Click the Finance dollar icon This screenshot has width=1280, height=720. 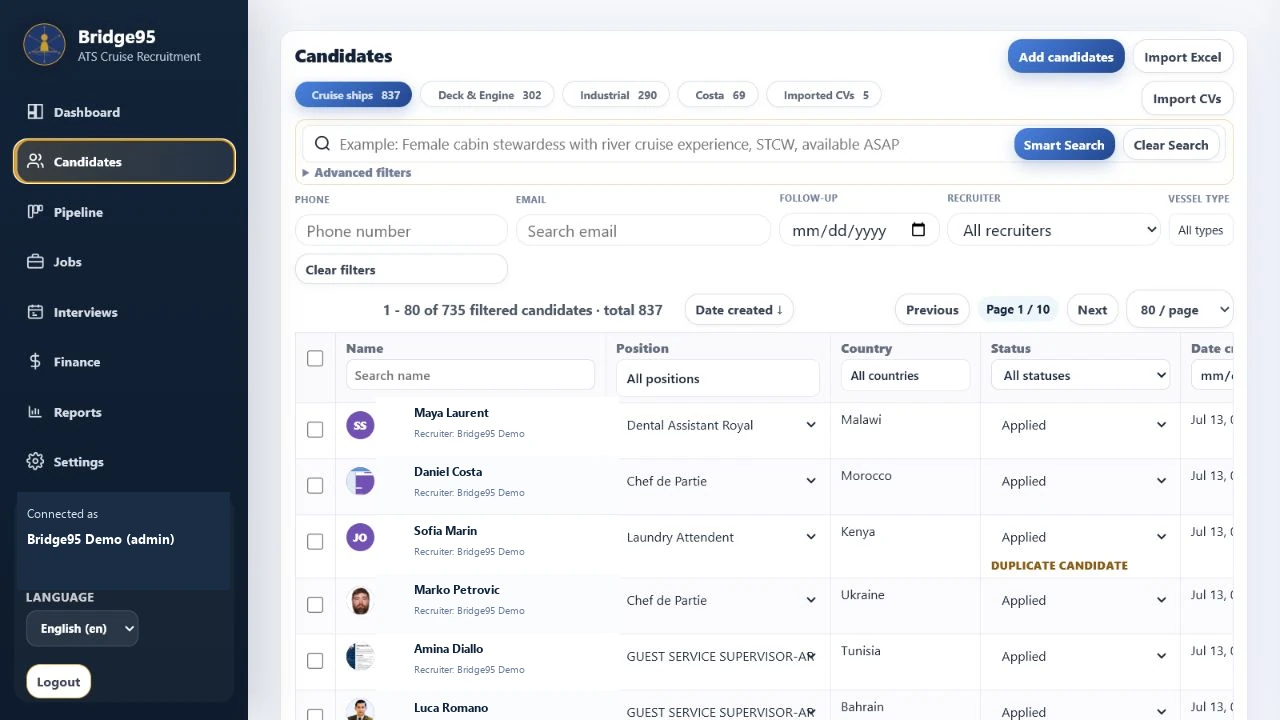coord(35,362)
